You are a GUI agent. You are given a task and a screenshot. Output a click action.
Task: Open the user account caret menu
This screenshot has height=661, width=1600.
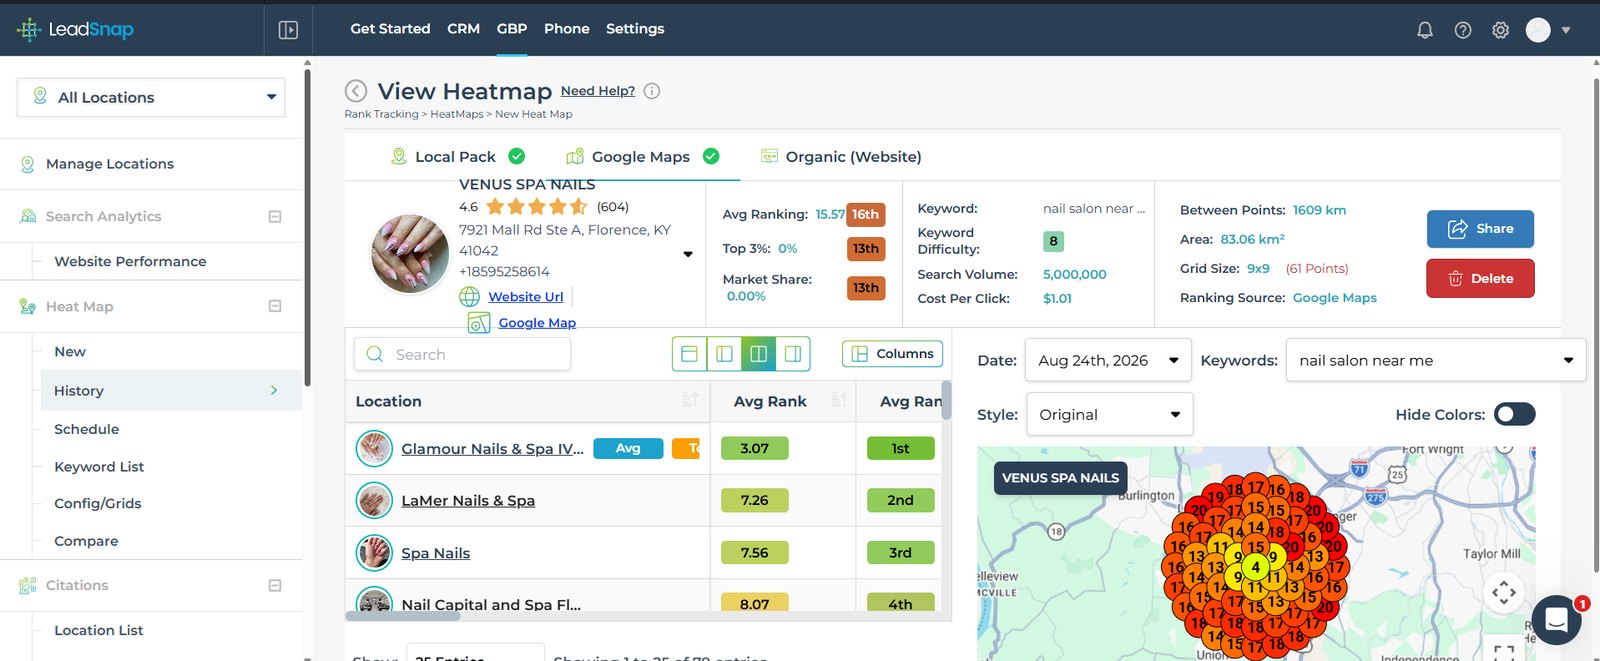point(1566,30)
